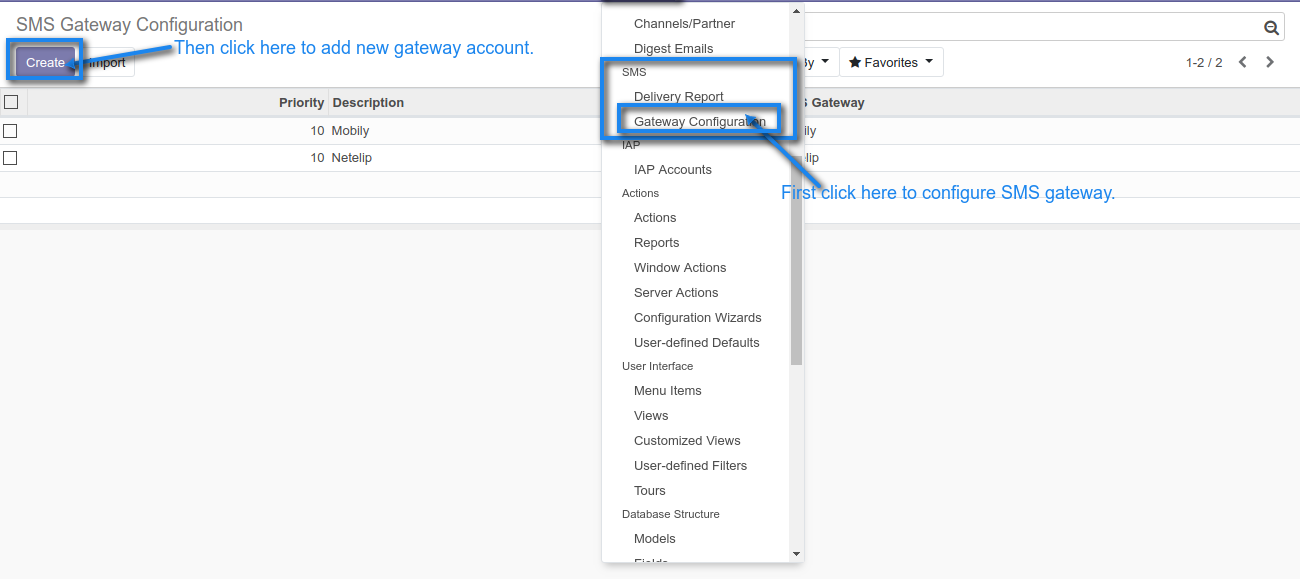Tick the select-all header checkbox
This screenshot has width=1300, height=579.
11,102
